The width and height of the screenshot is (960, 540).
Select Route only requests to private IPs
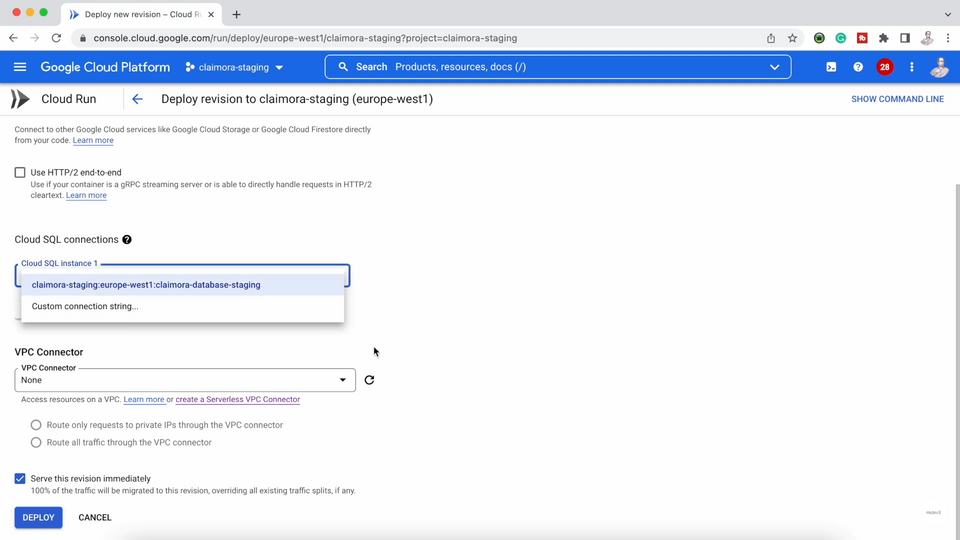click(36, 425)
